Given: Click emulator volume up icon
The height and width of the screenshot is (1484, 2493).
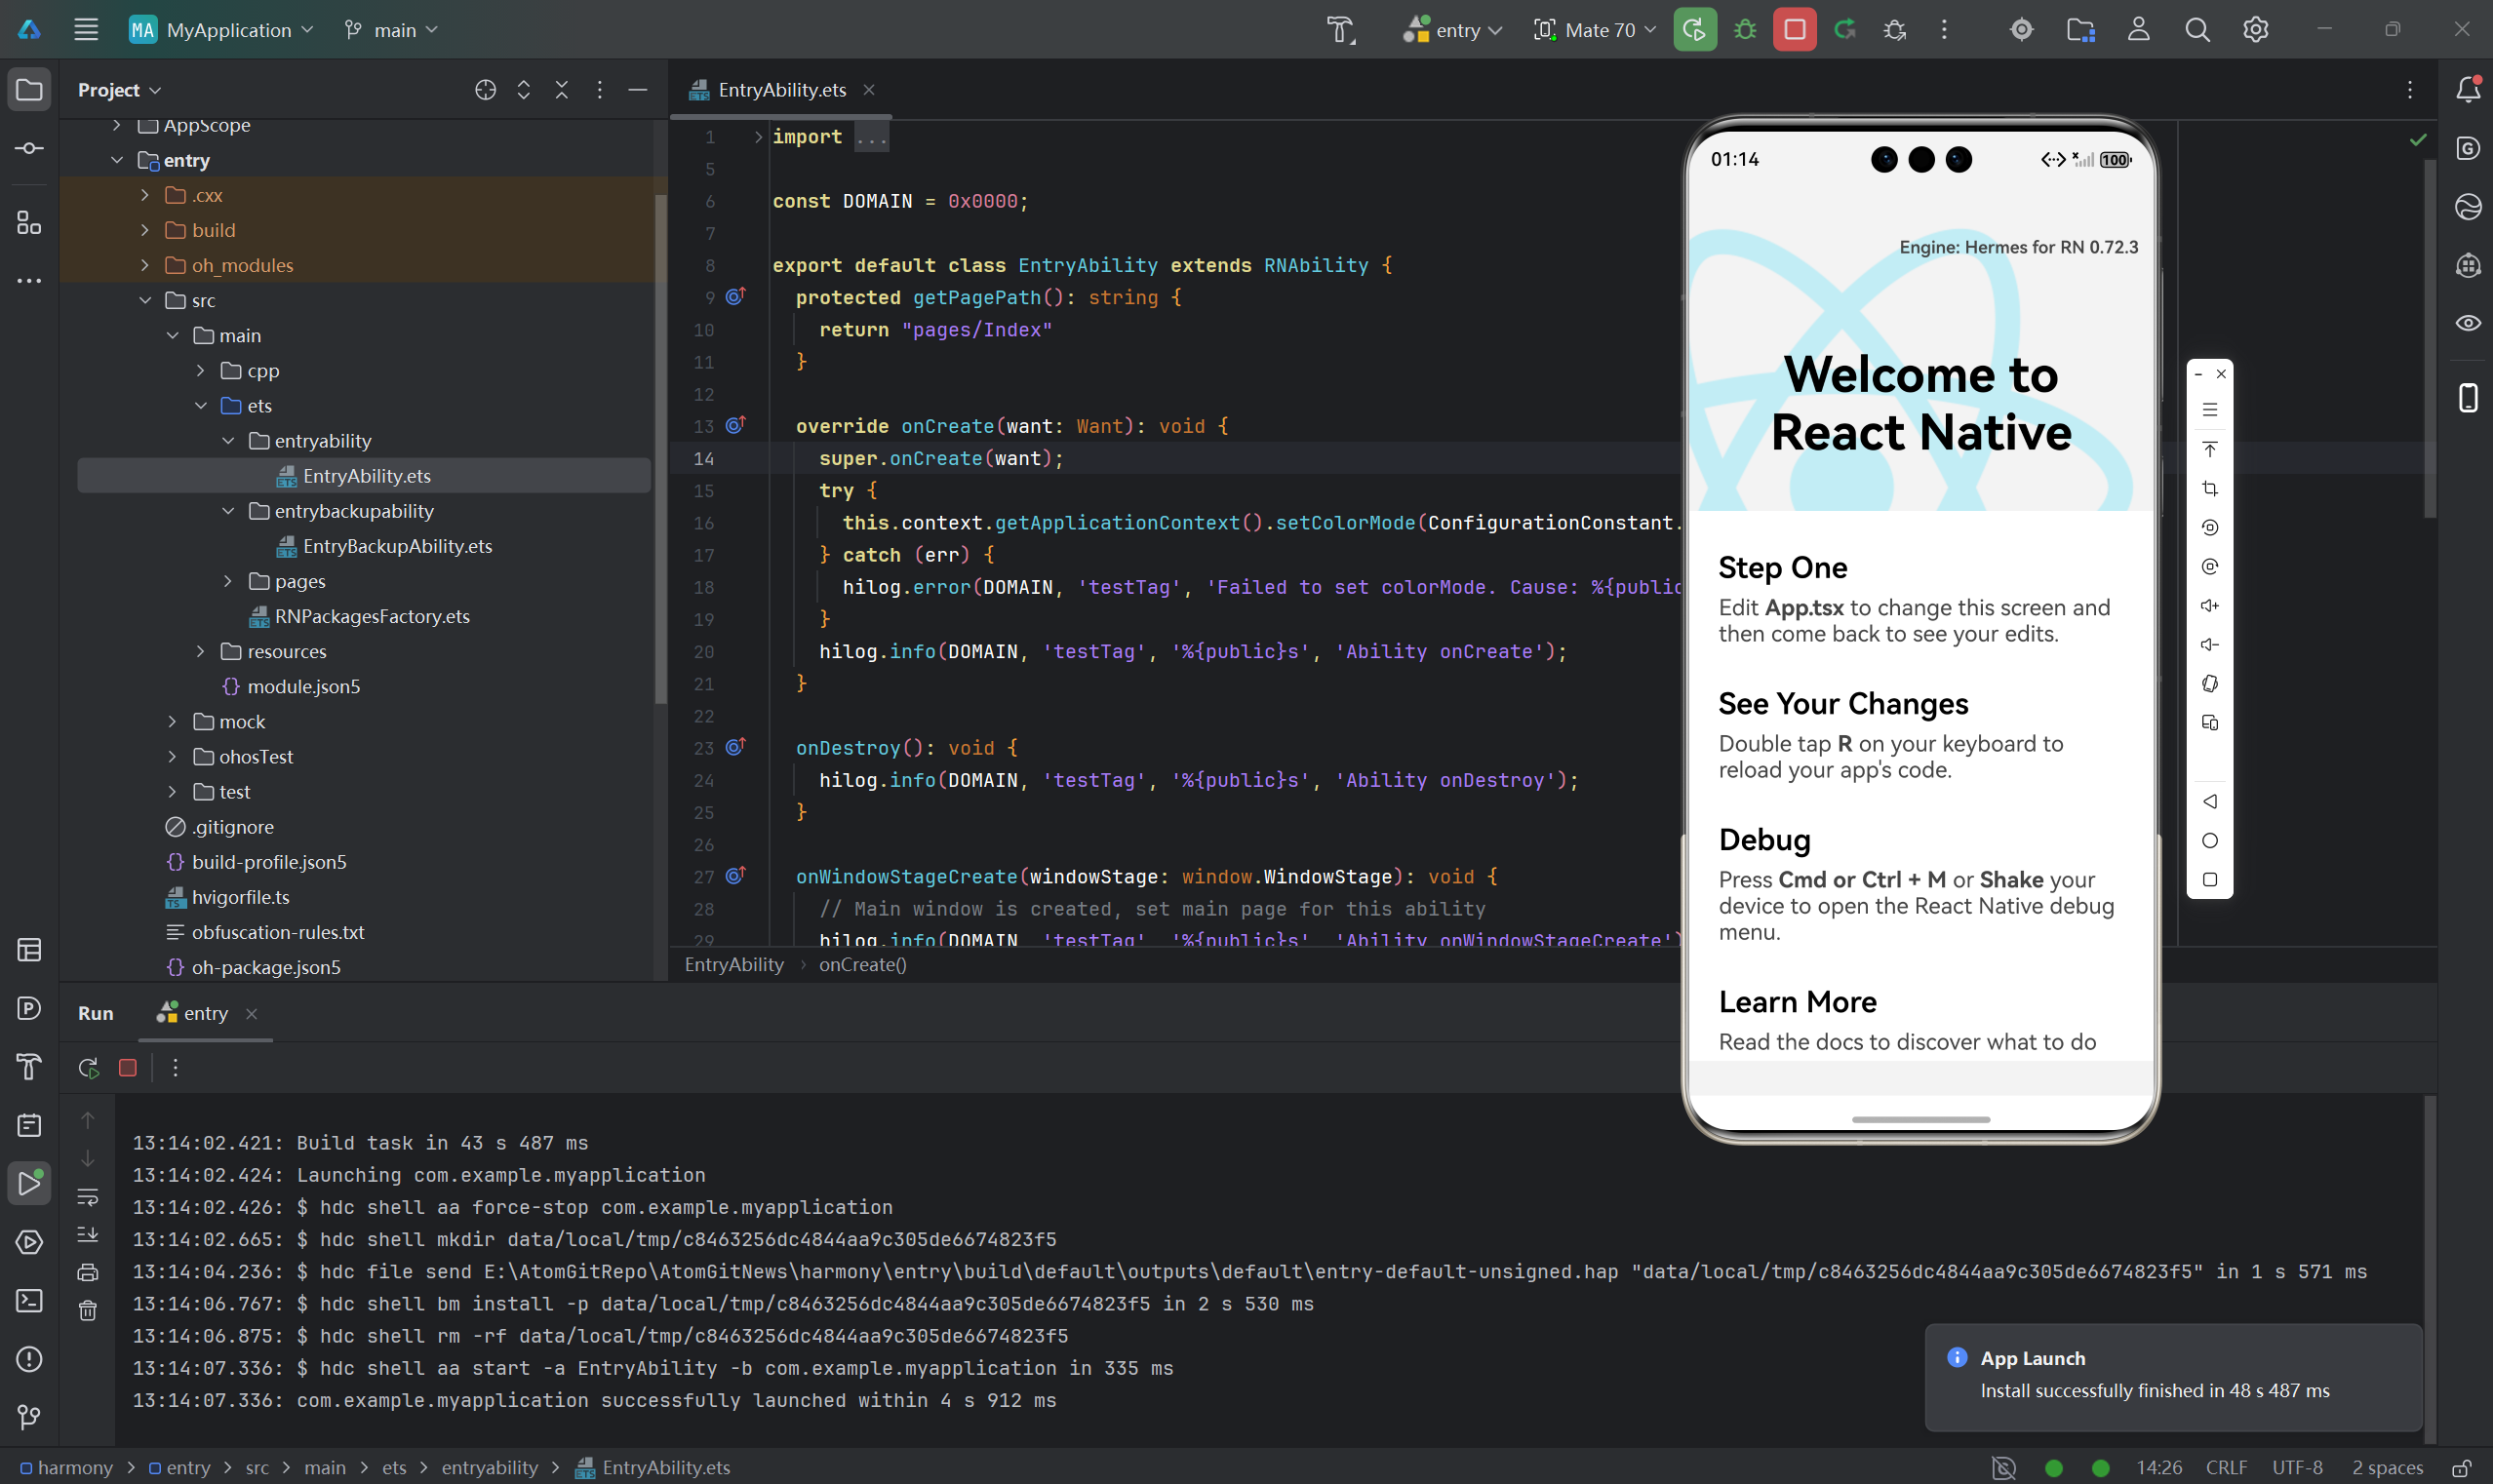Looking at the screenshot, I should [2209, 606].
